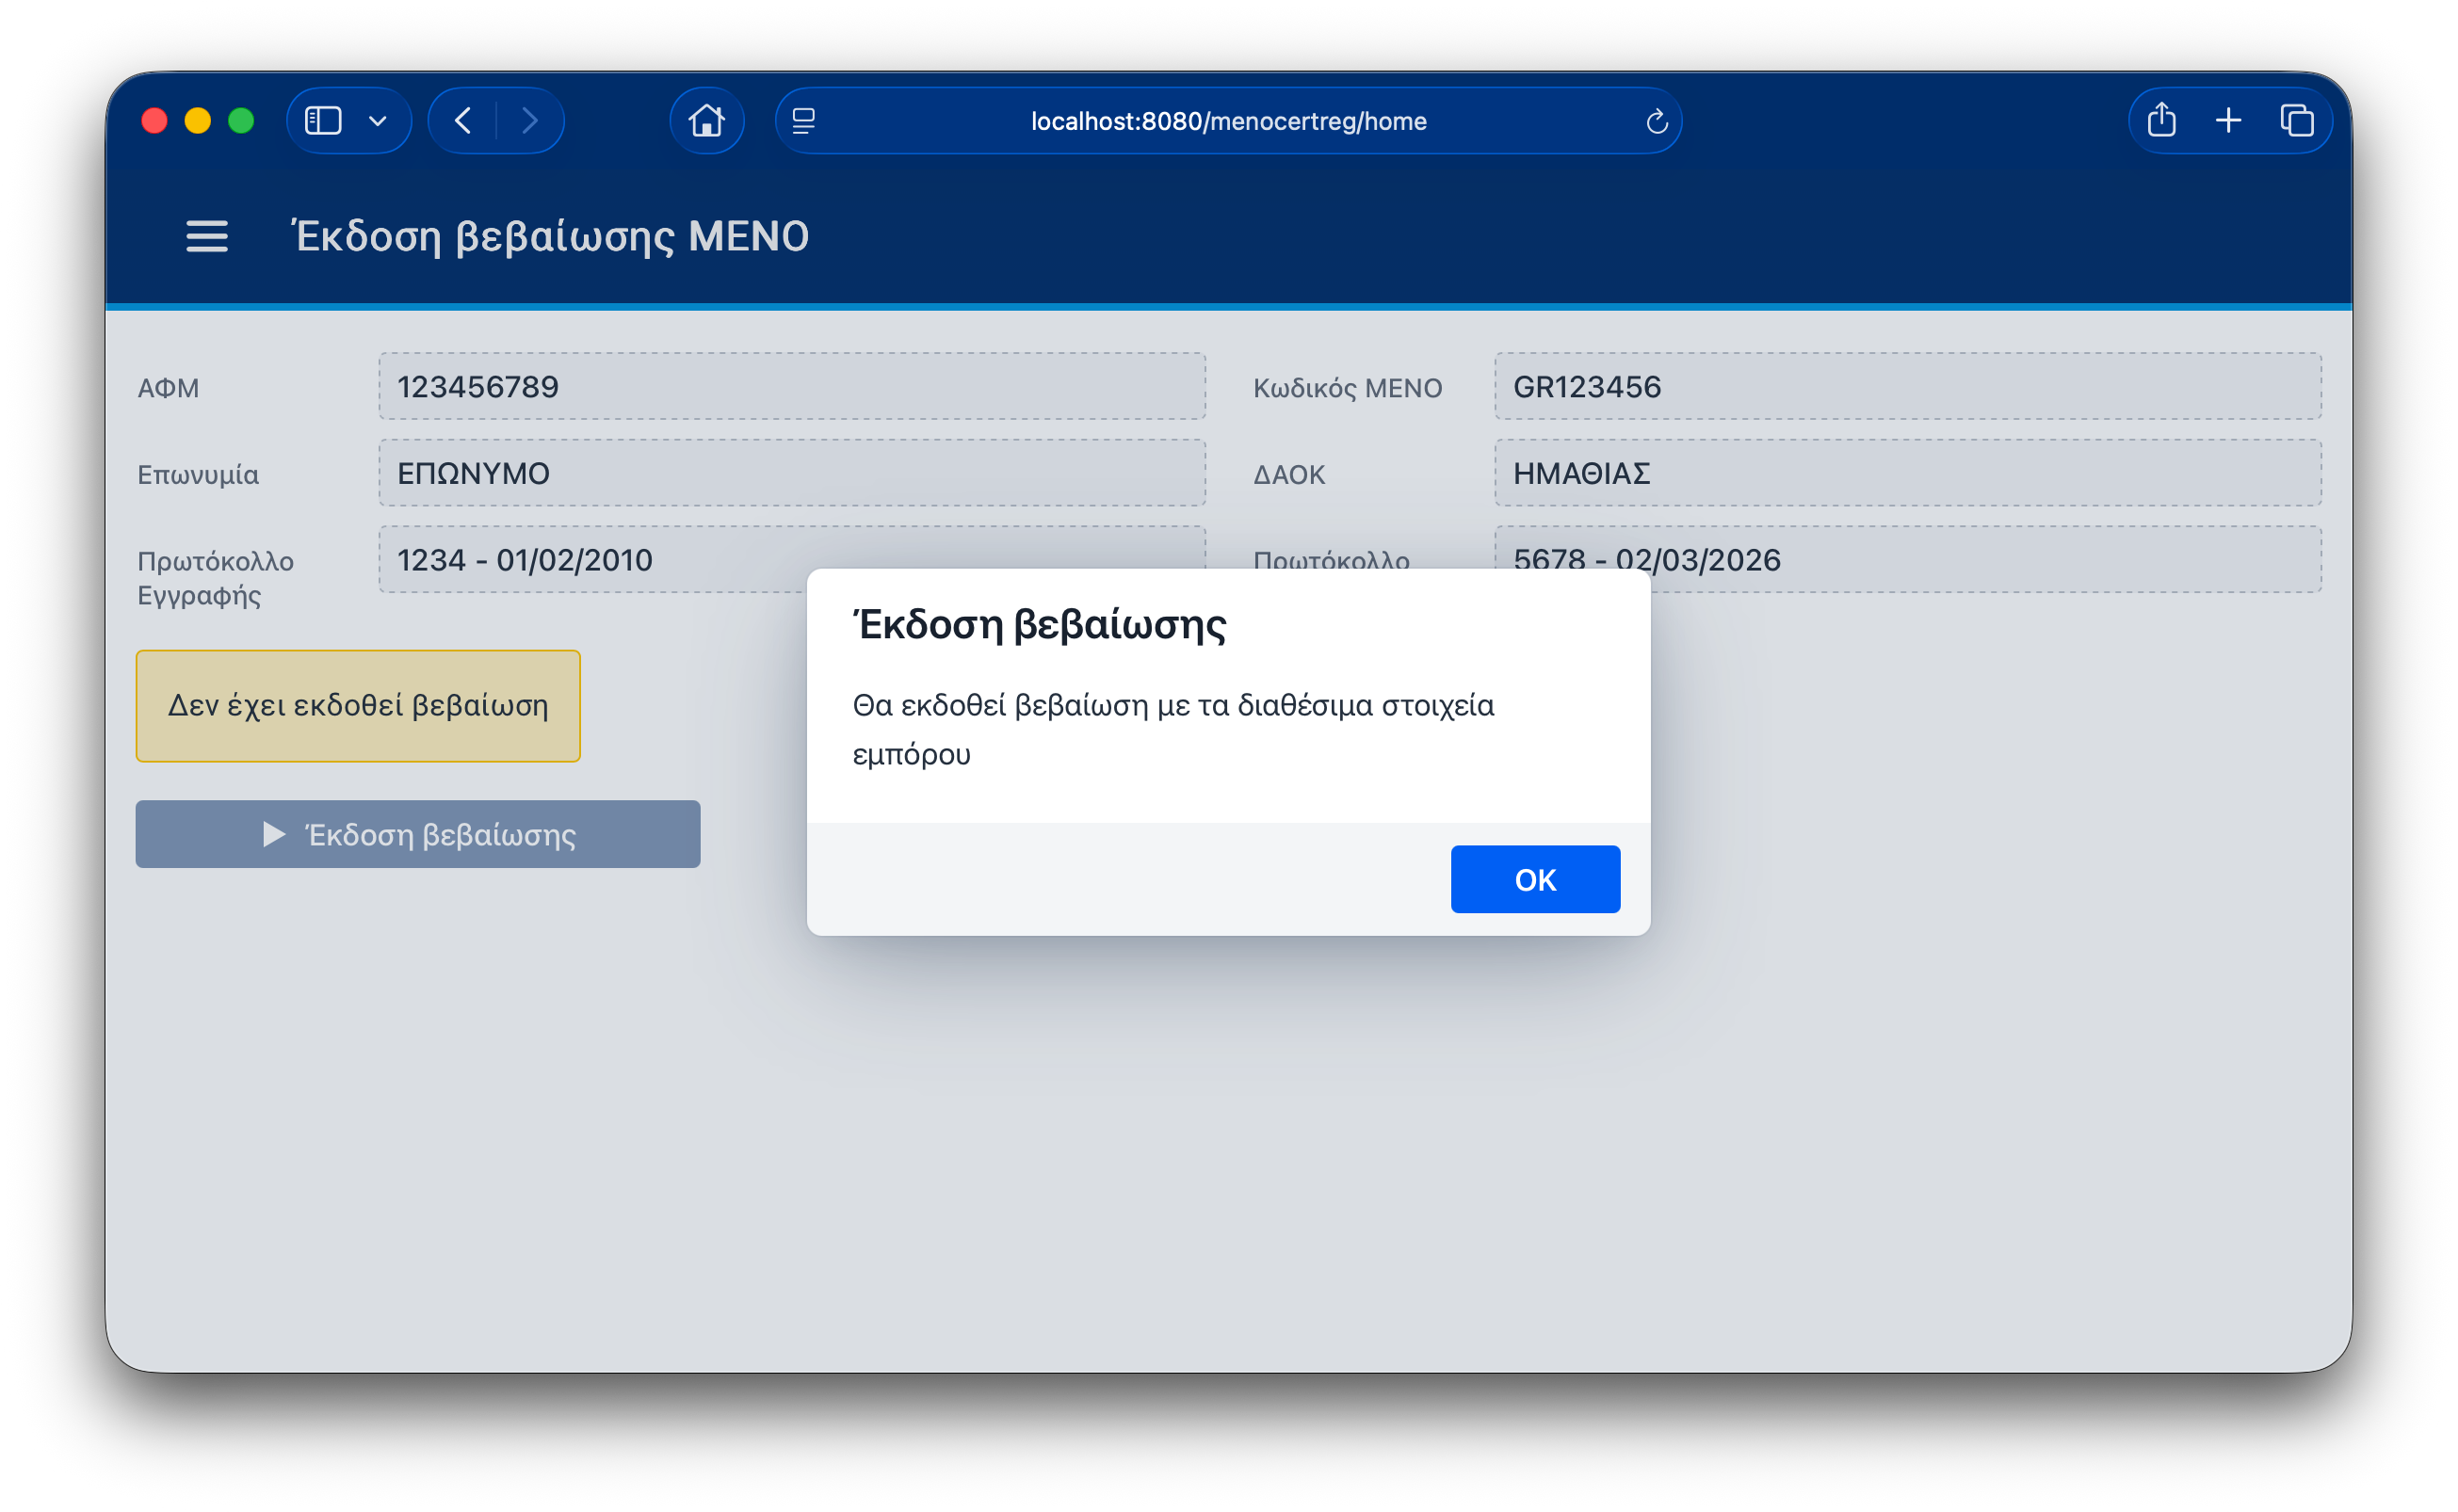Select the Κωδικός ΜΕΝΟ field GR123456

[x=1907, y=386]
